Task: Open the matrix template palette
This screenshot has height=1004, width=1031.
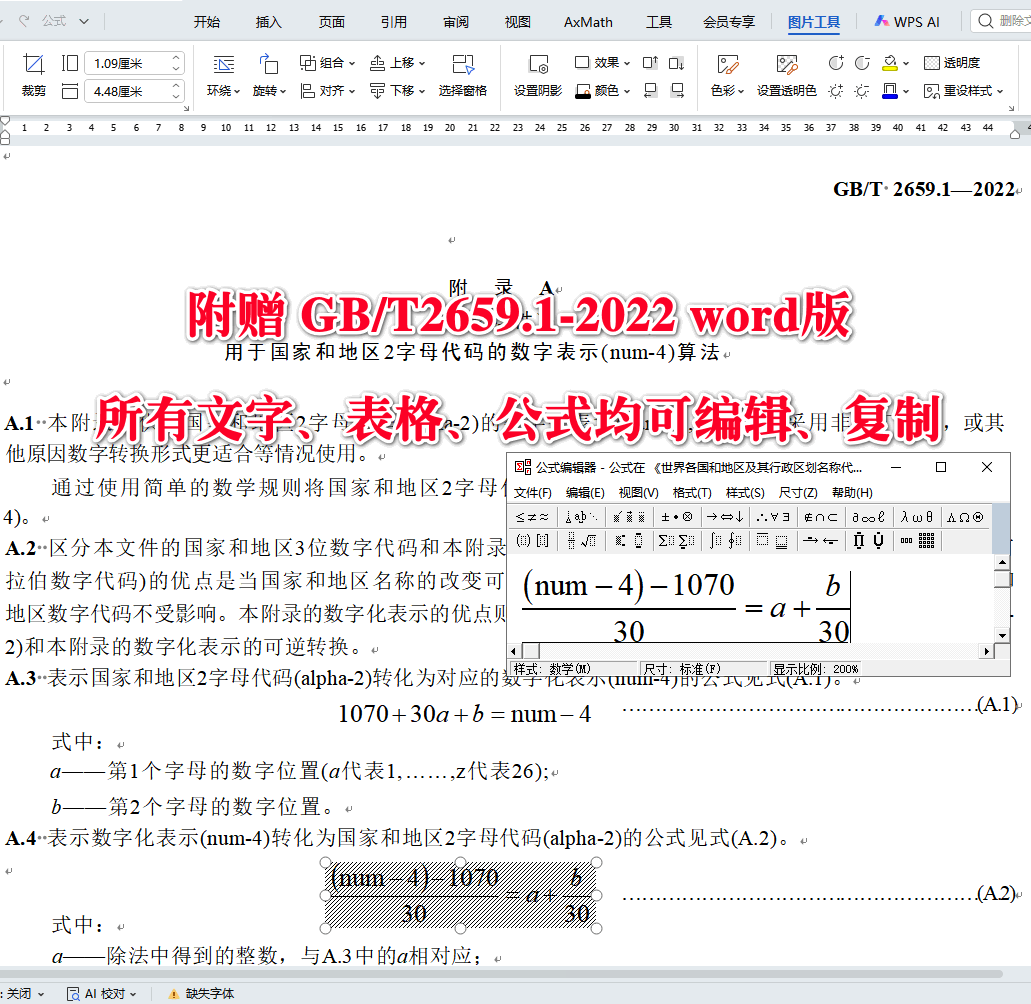Action: click(x=928, y=539)
